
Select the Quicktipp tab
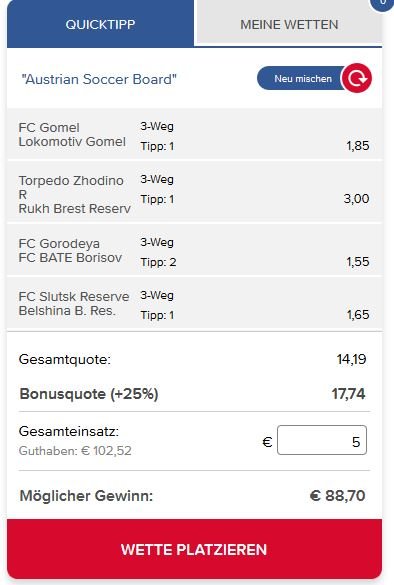tap(100, 24)
